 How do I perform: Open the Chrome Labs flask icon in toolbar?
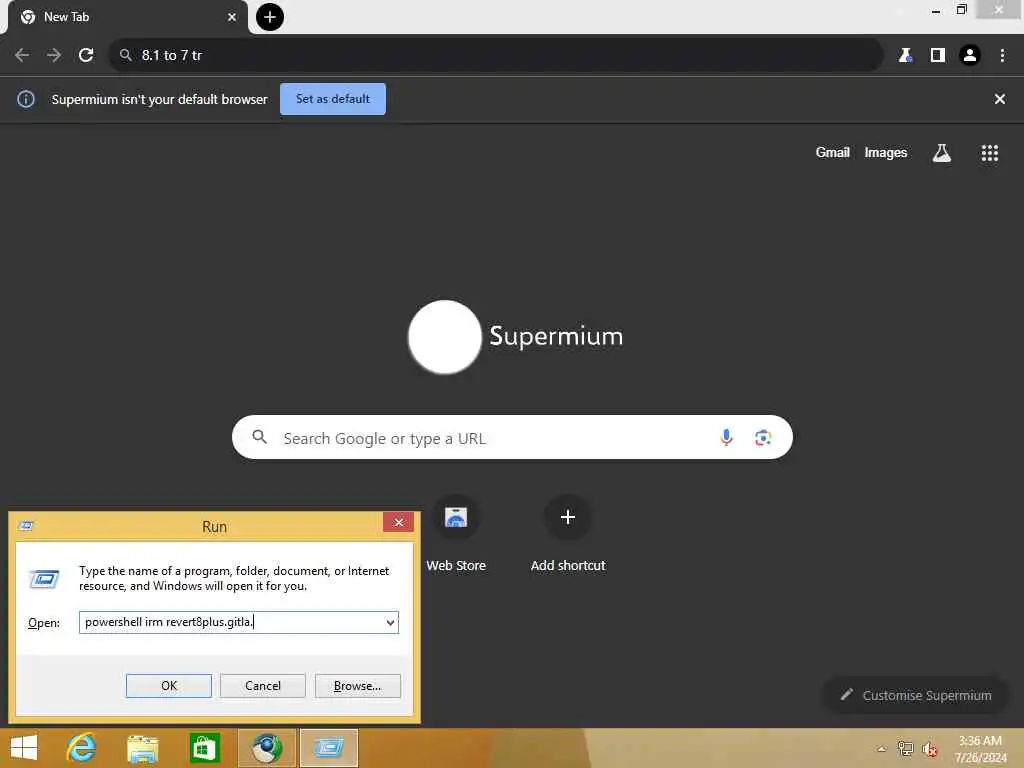pyautogui.click(x=905, y=56)
